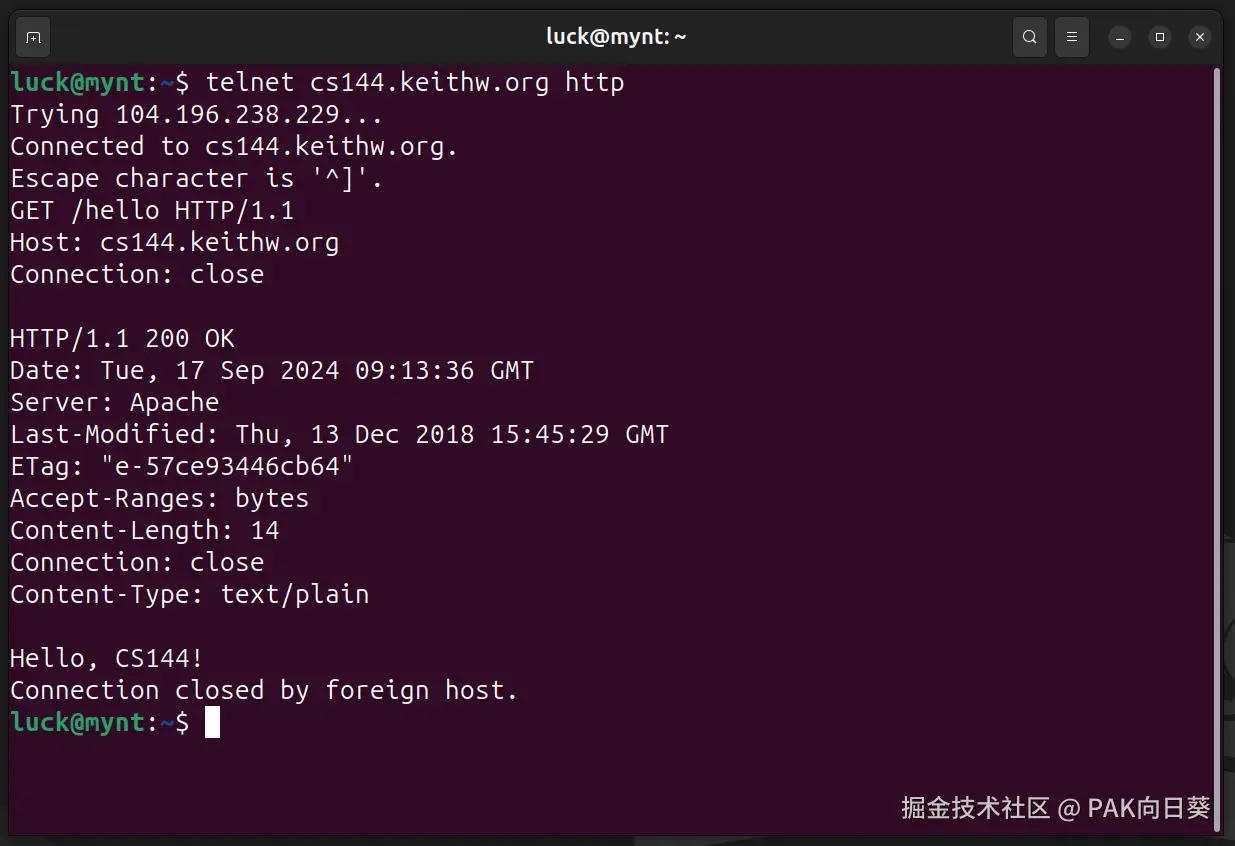Maximize the terminal window
Screen dimensions: 1235x846
[x=1160, y=38]
